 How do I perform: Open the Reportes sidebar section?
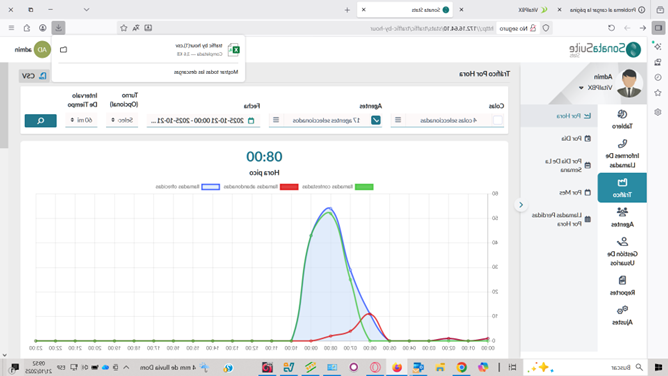pos(622,286)
